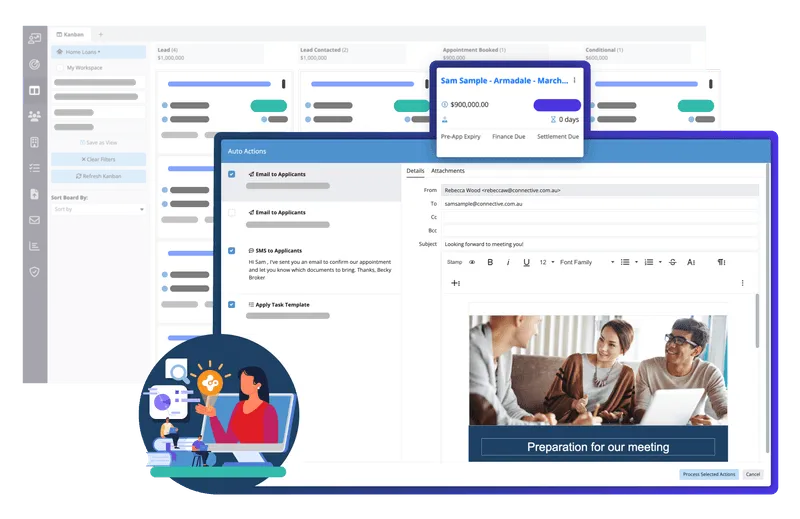Click the Stamp toolbar item
Viewport: 800px width, 519px height.
454,262
